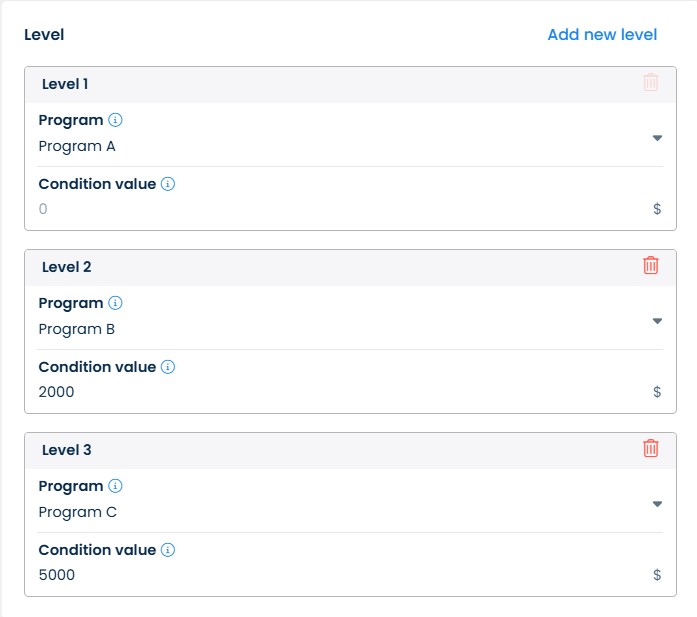
Task: Focus Level 1 condition value field
Action: 340,209
